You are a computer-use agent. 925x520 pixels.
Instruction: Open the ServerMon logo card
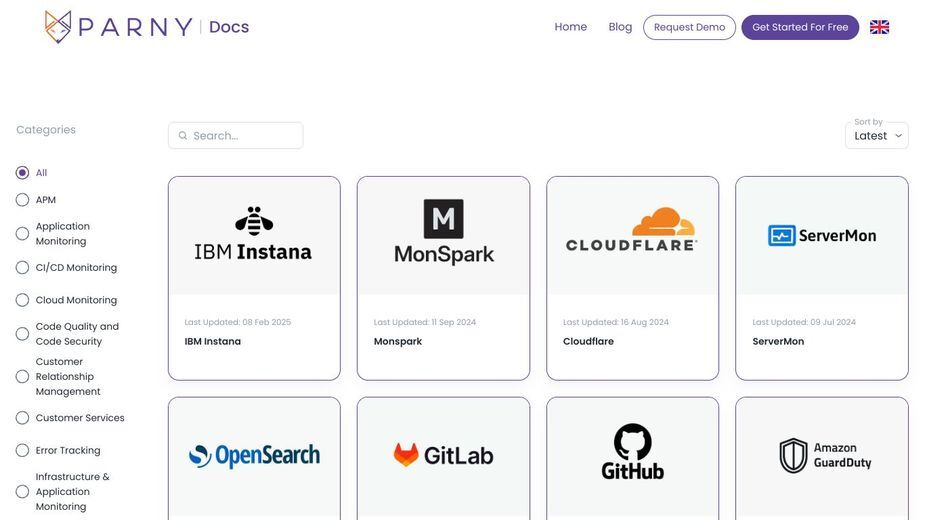[822, 236]
